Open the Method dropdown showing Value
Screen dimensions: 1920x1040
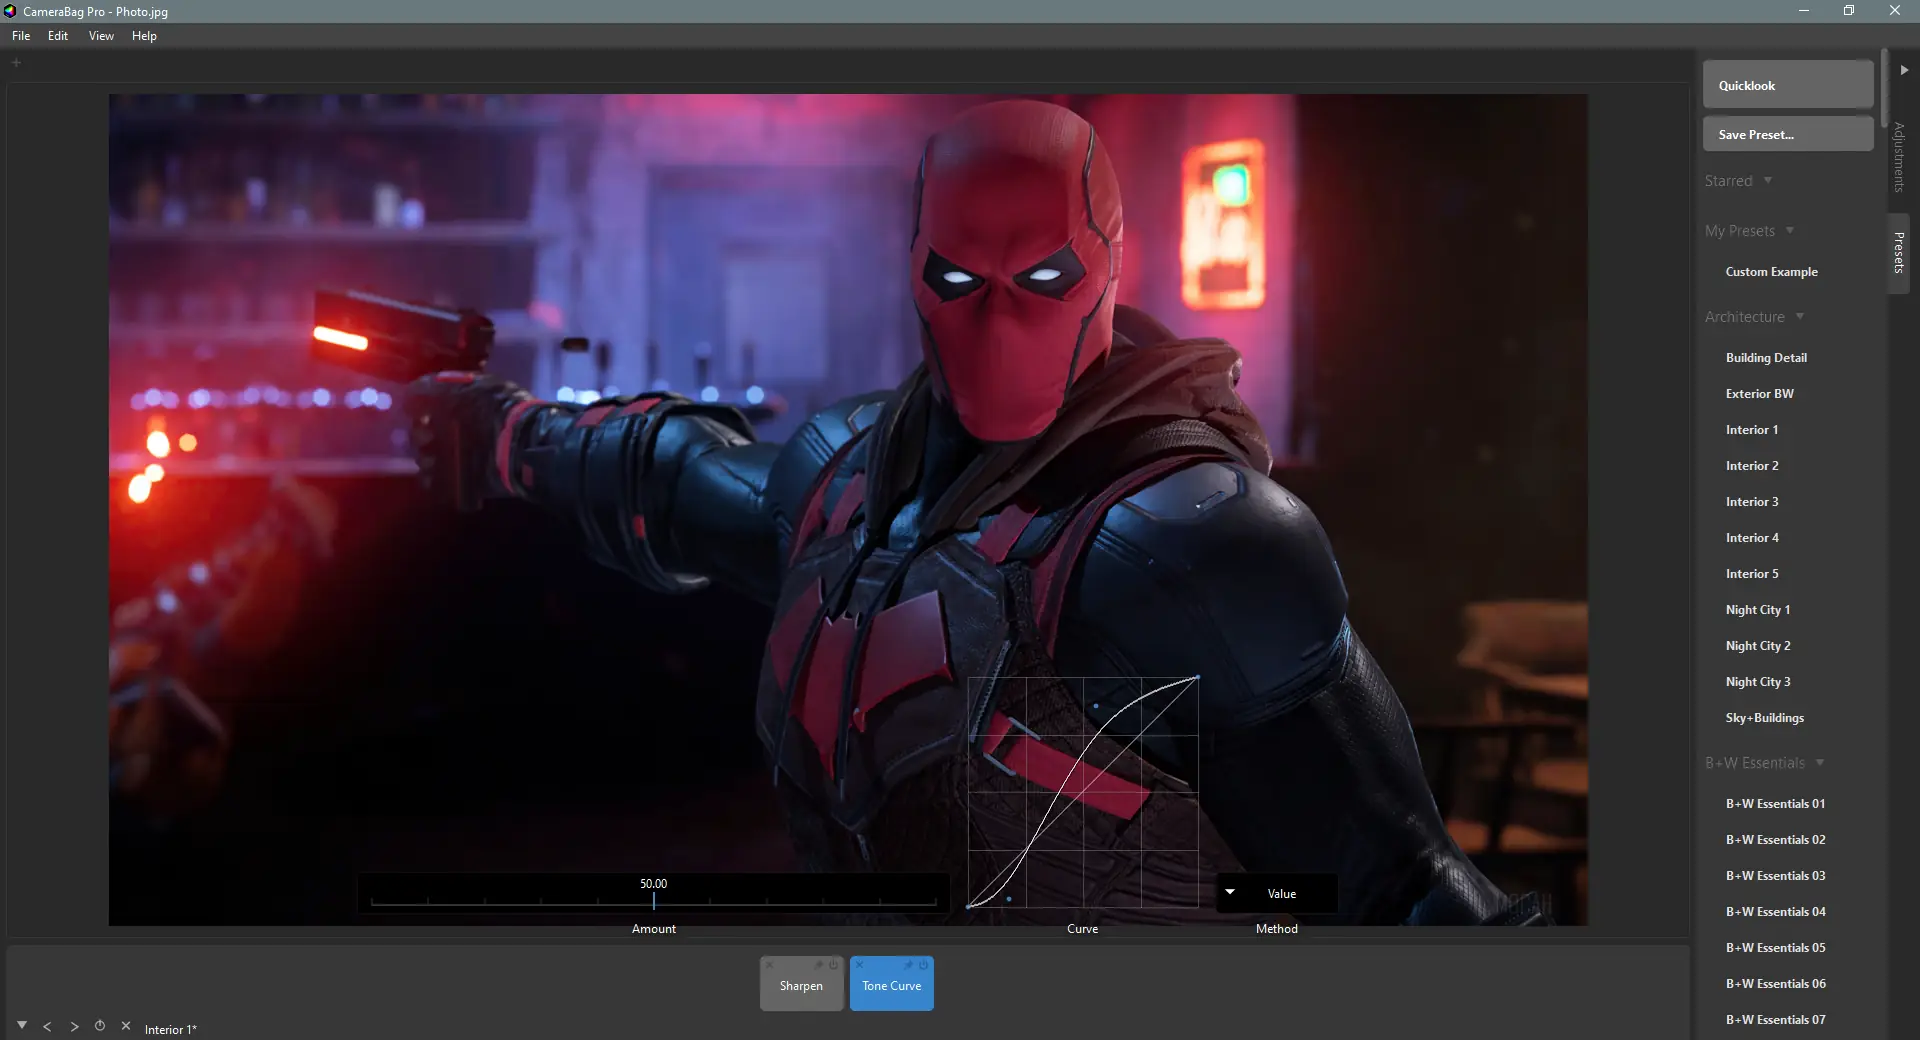[x=1276, y=894]
